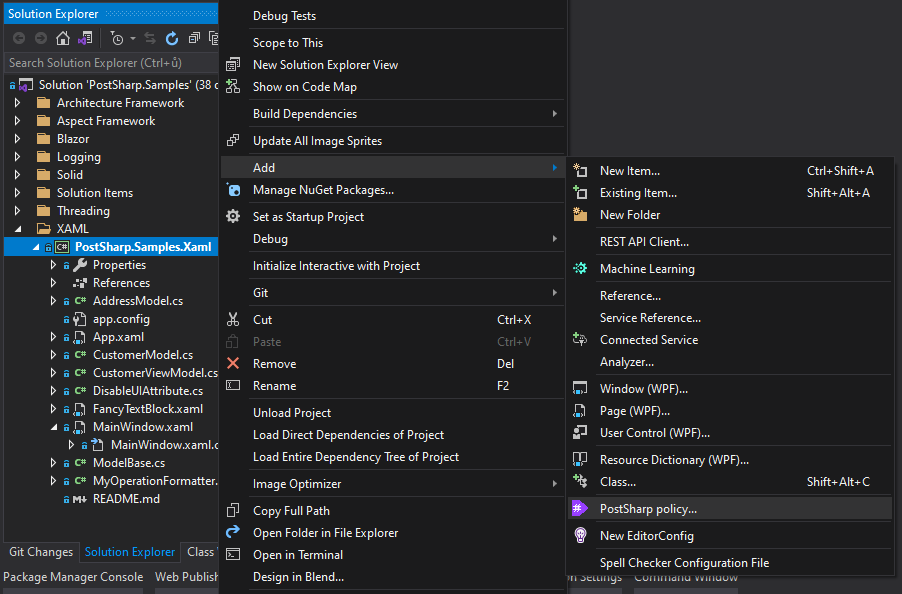The width and height of the screenshot is (902, 594).
Task: Open the Pending Changes Filter dropdown arrow
Action: click(x=133, y=39)
